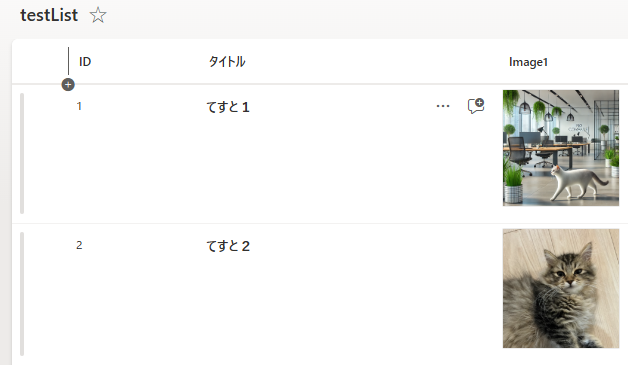Click the column divider line beside ID
The height and width of the screenshot is (365, 628).
(x=68, y=61)
